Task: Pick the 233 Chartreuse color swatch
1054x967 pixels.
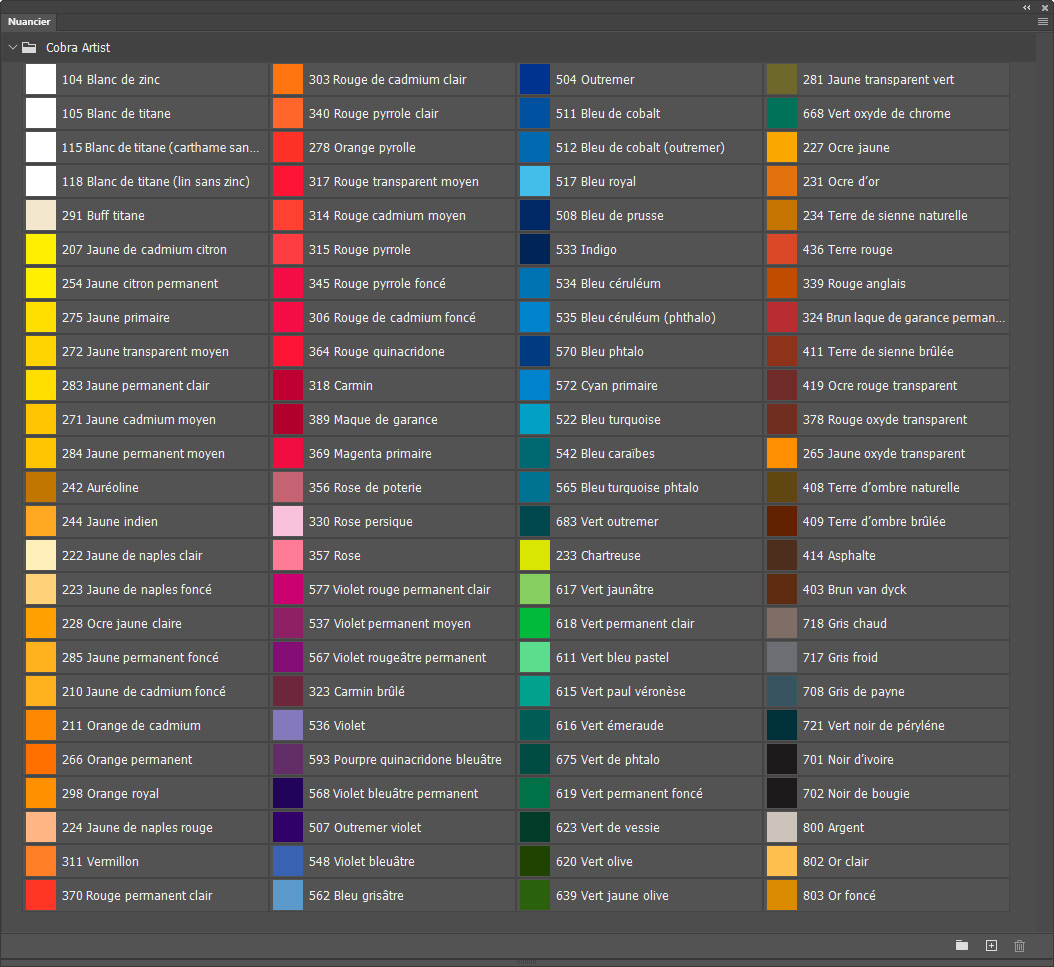Action: pyautogui.click(x=534, y=556)
